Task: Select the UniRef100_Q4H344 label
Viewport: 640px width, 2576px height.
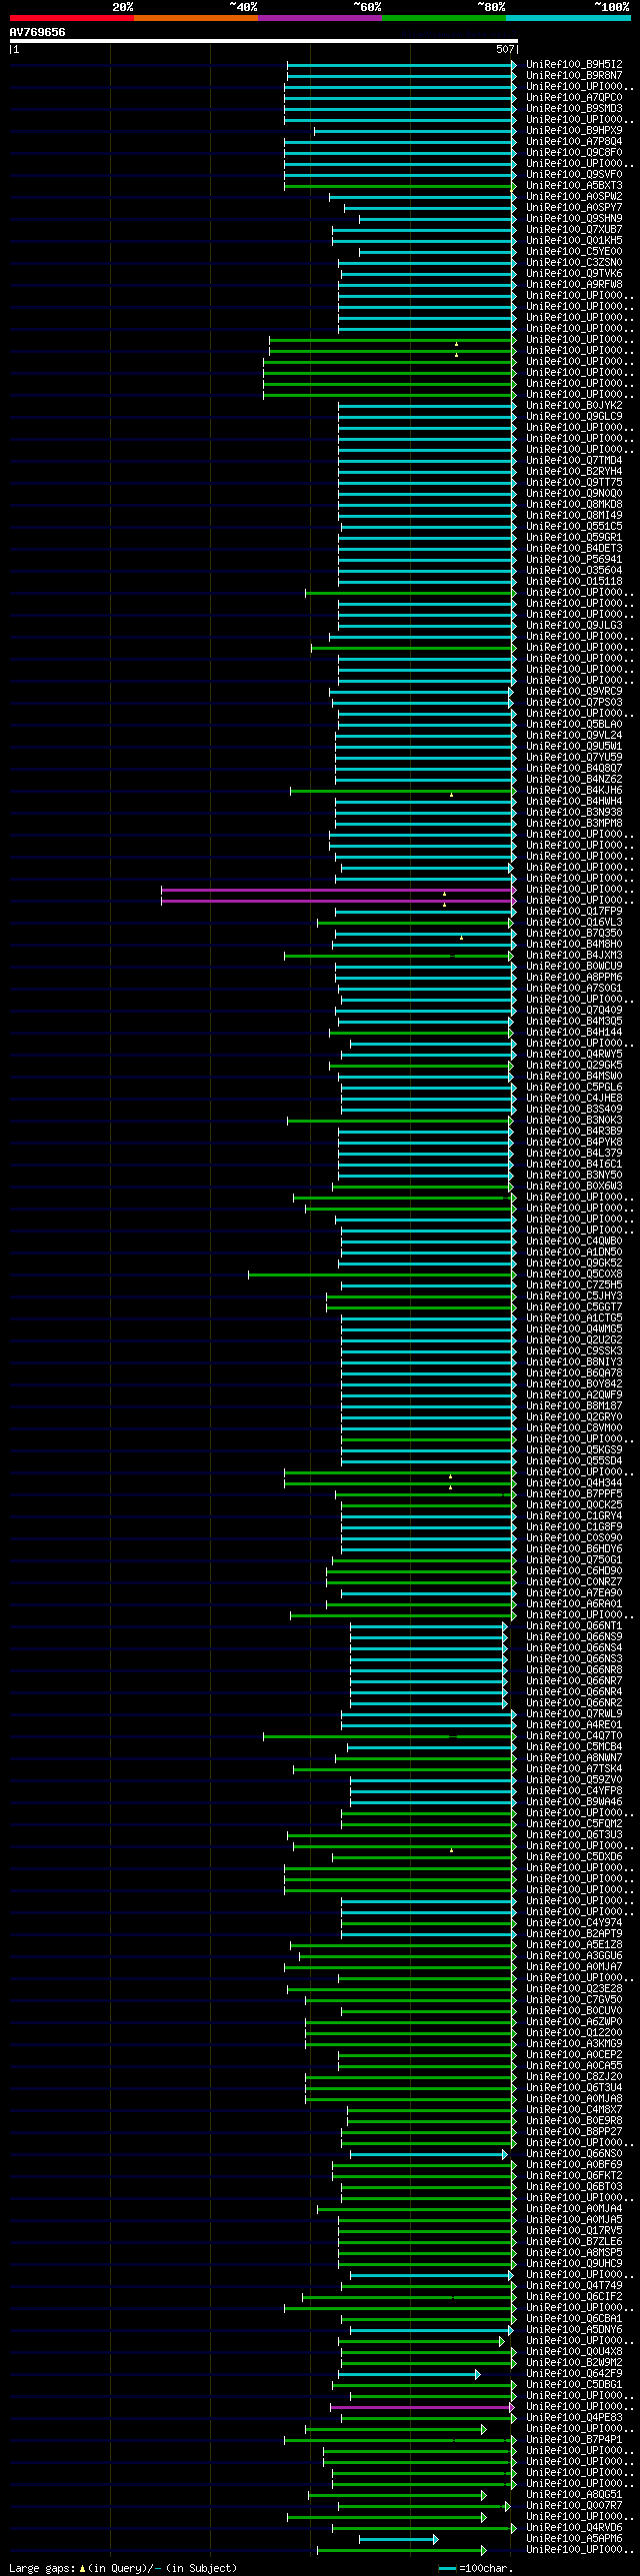Action: coord(574,1484)
